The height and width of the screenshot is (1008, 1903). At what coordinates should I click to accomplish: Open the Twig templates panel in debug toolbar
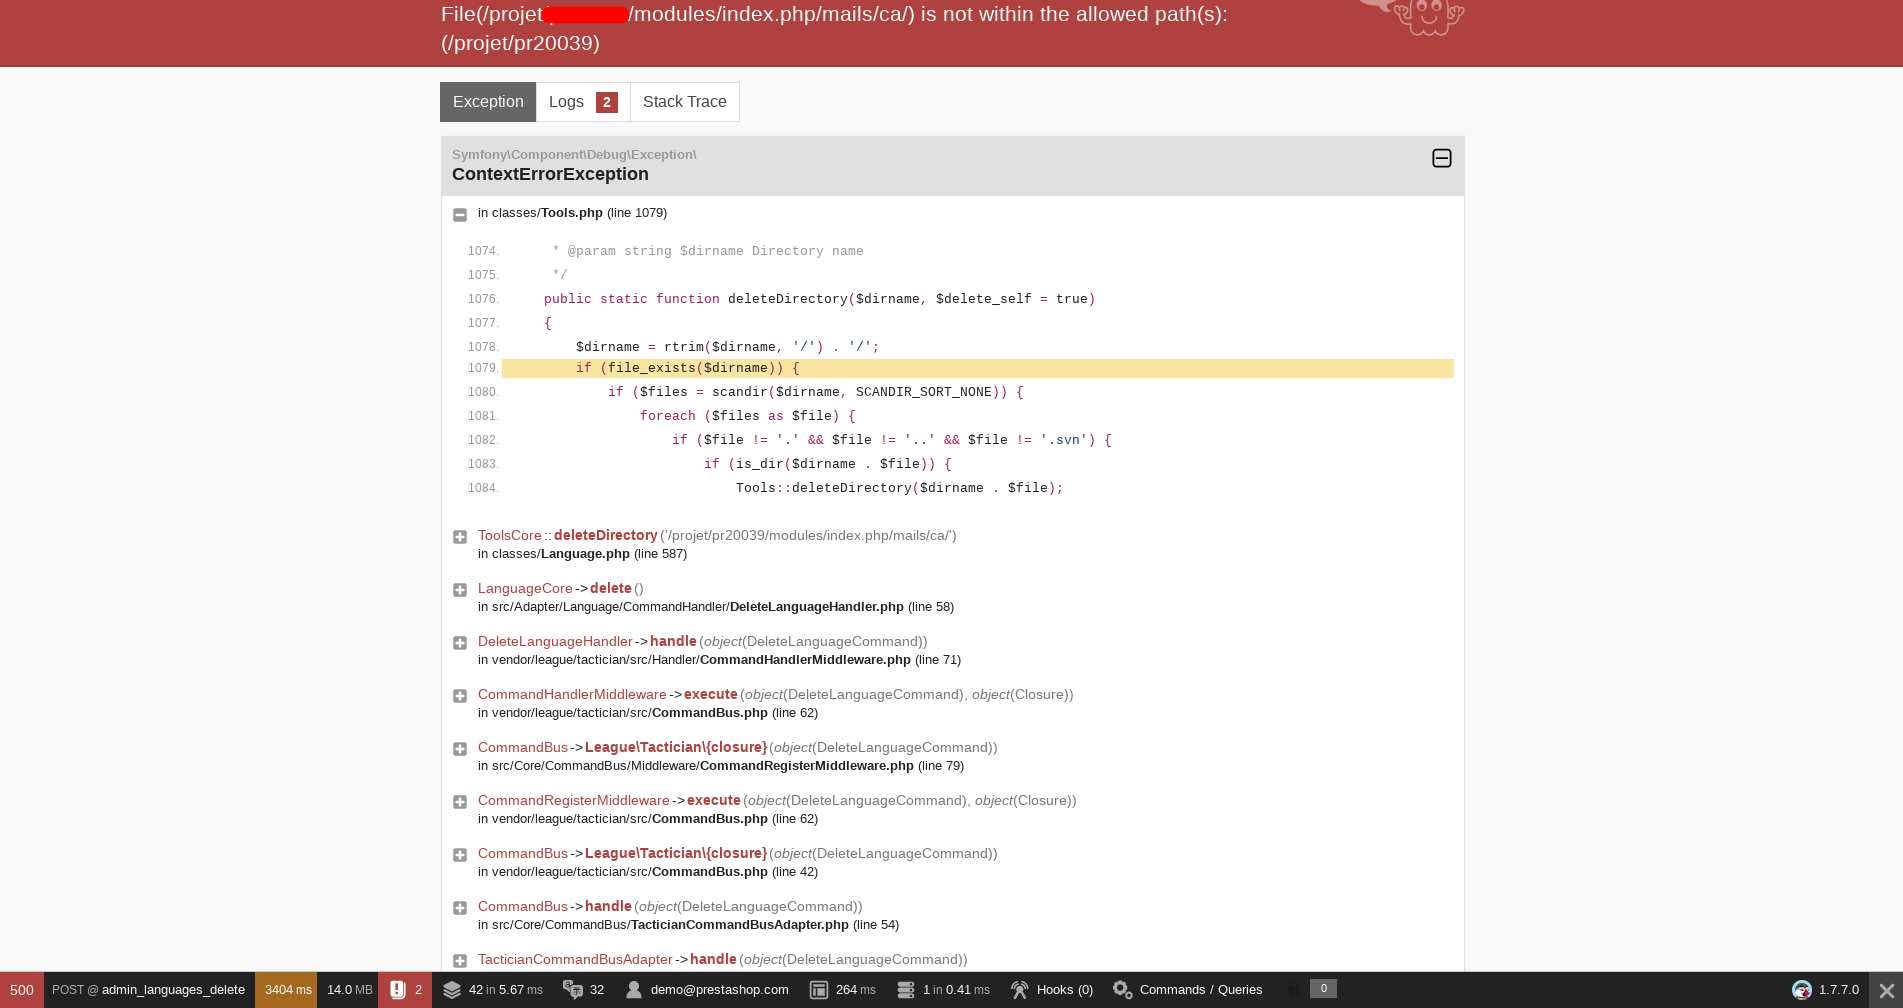click(x=452, y=989)
